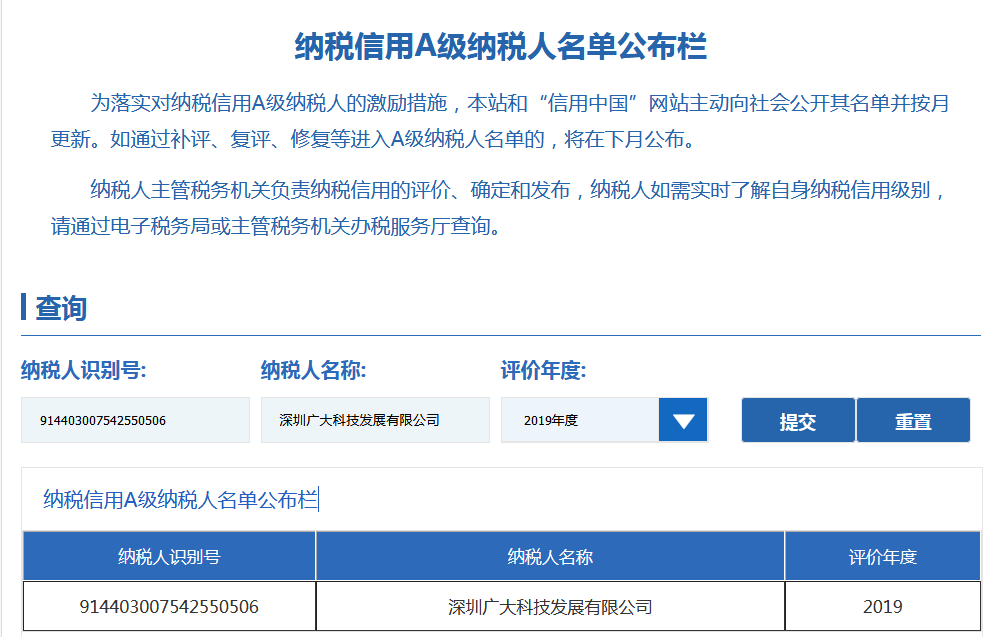Click the 查询 section heading

61,308
